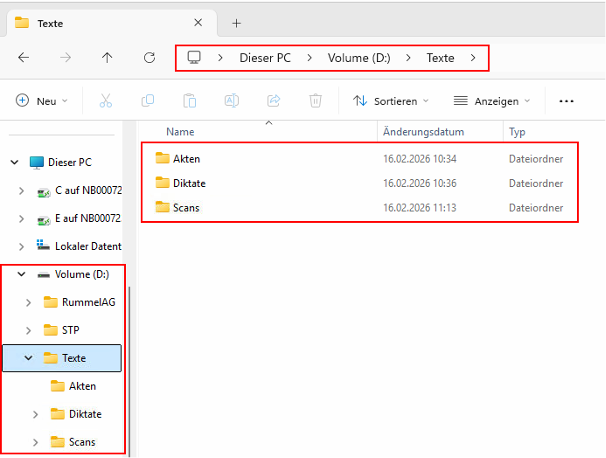606x458 pixels.
Task: Expand the RummelAG folder node
Action: click(28, 303)
